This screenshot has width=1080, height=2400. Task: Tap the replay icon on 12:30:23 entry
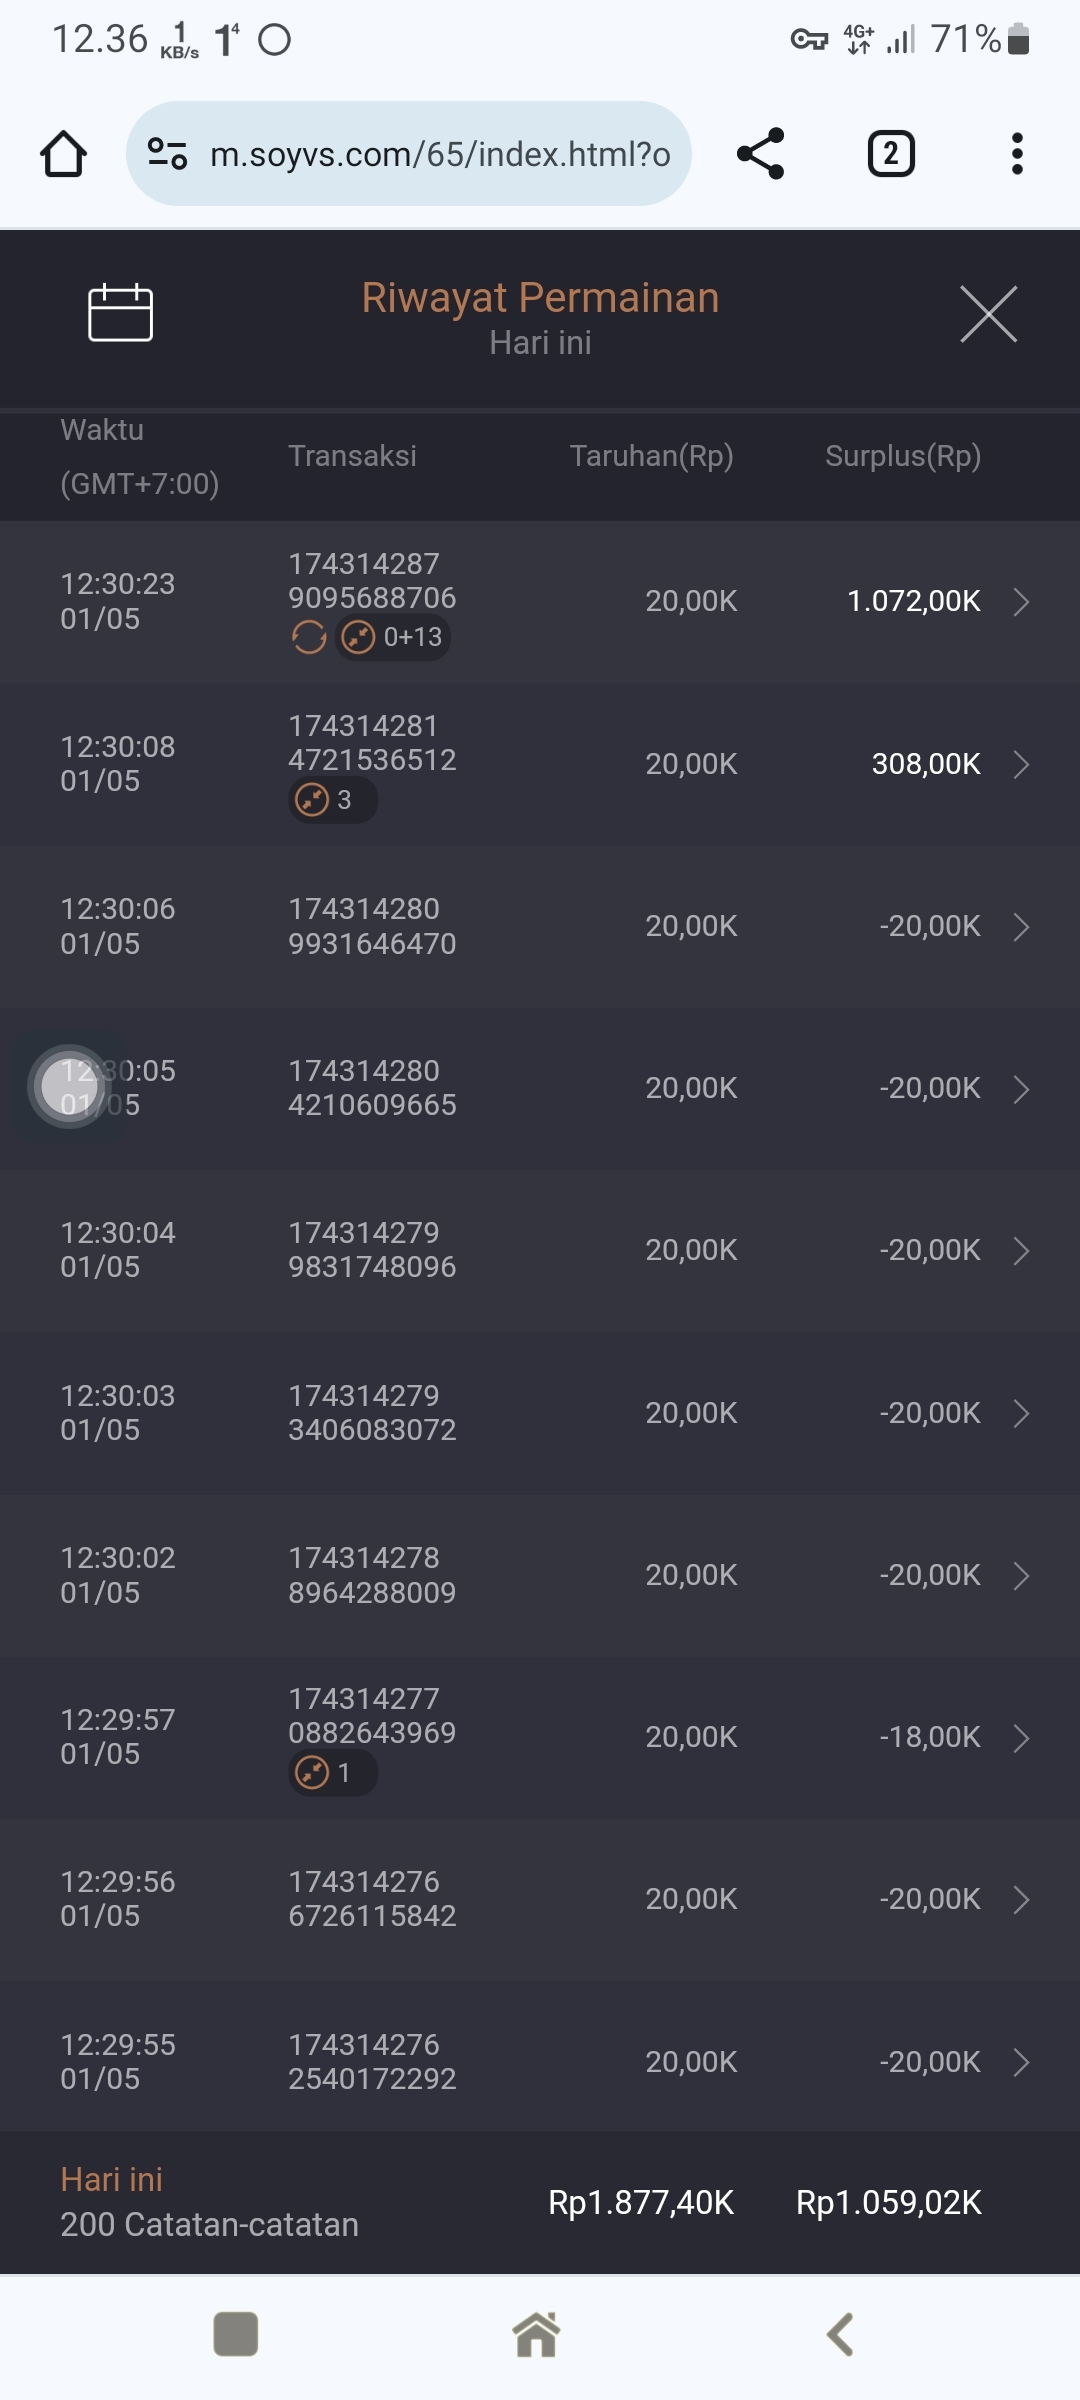pos(309,637)
